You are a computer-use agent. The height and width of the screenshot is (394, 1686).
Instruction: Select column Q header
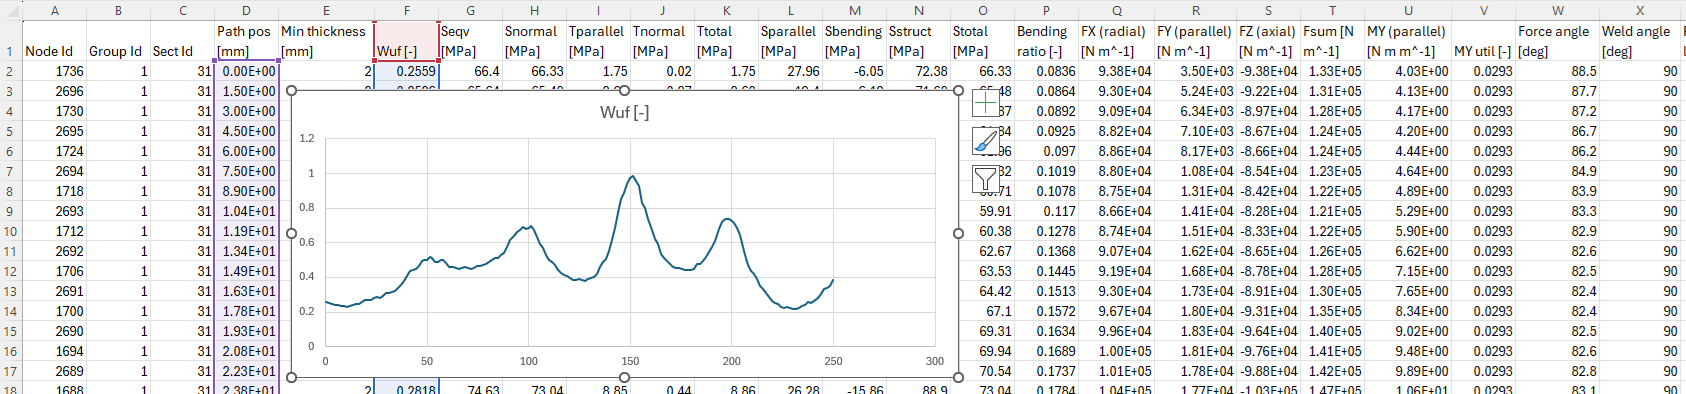click(1116, 10)
